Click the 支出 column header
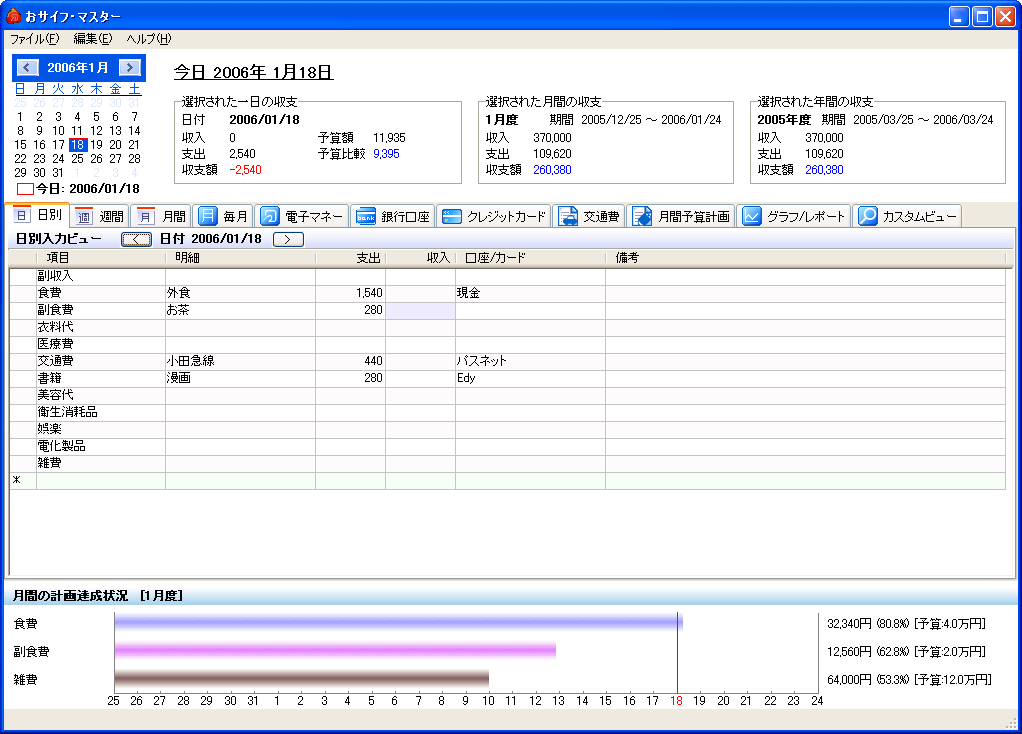This screenshot has height=734, width=1022. pos(351,258)
